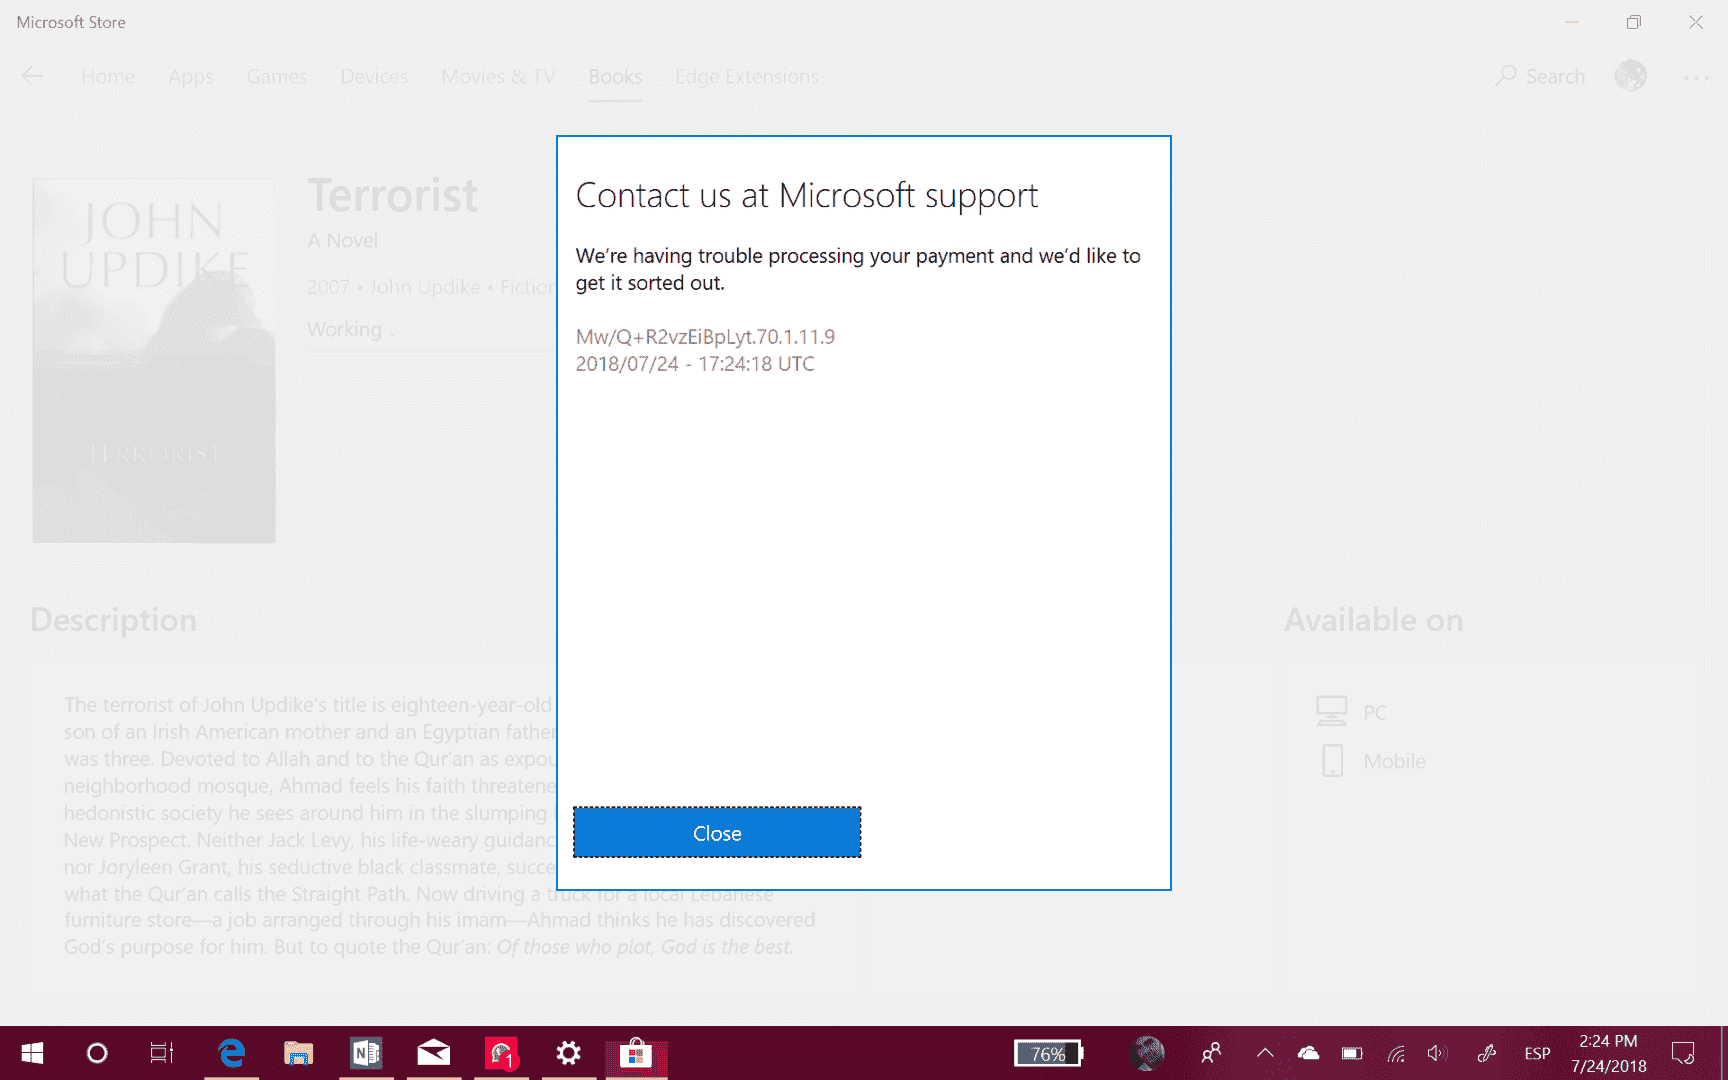The image size is (1728, 1080).
Task: Open File Explorer from taskbar
Action: coord(298,1053)
